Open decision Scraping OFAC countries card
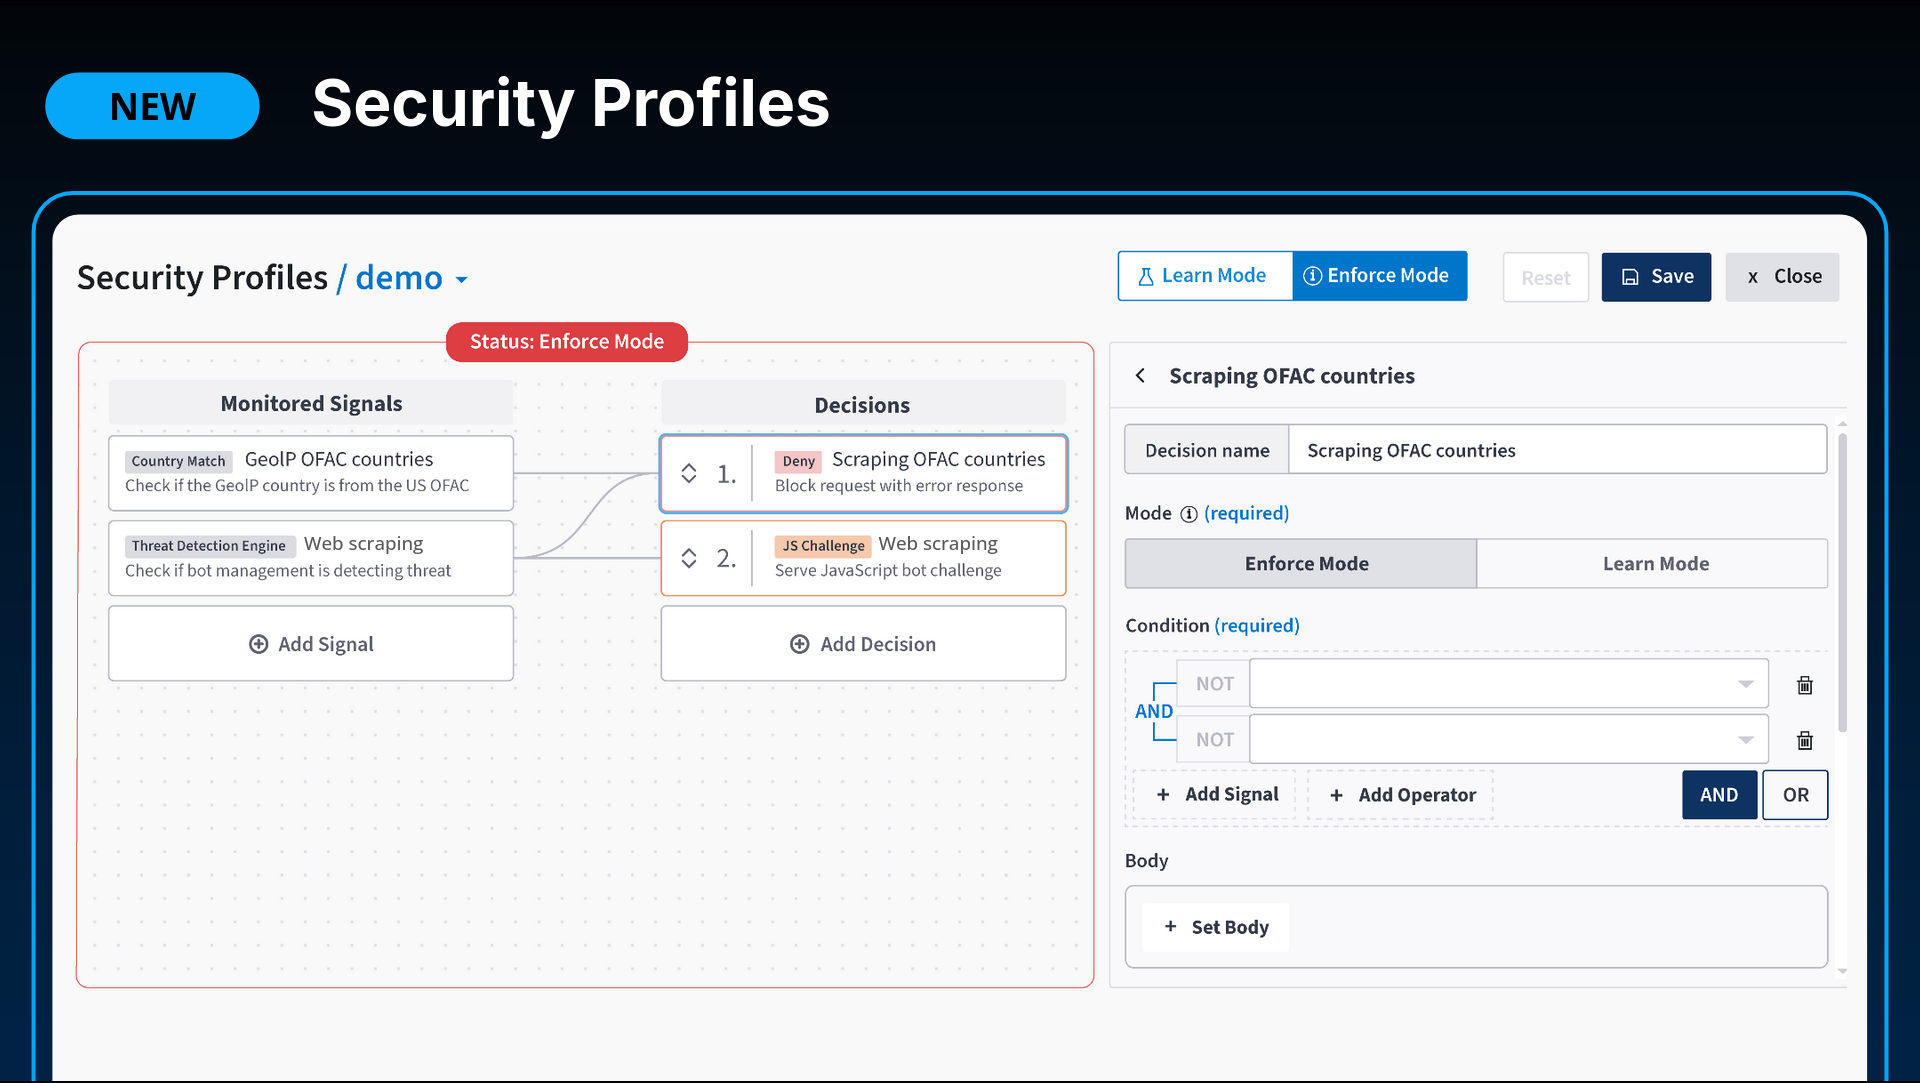The height and width of the screenshot is (1083, 1920). [863, 473]
